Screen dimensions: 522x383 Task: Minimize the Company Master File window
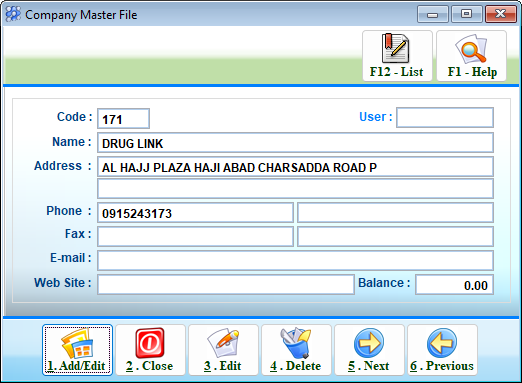(x=433, y=14)
